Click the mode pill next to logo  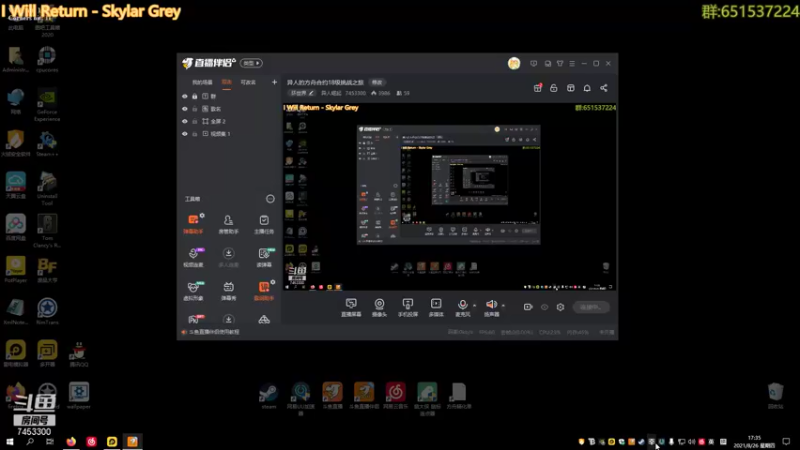(251, 63)
